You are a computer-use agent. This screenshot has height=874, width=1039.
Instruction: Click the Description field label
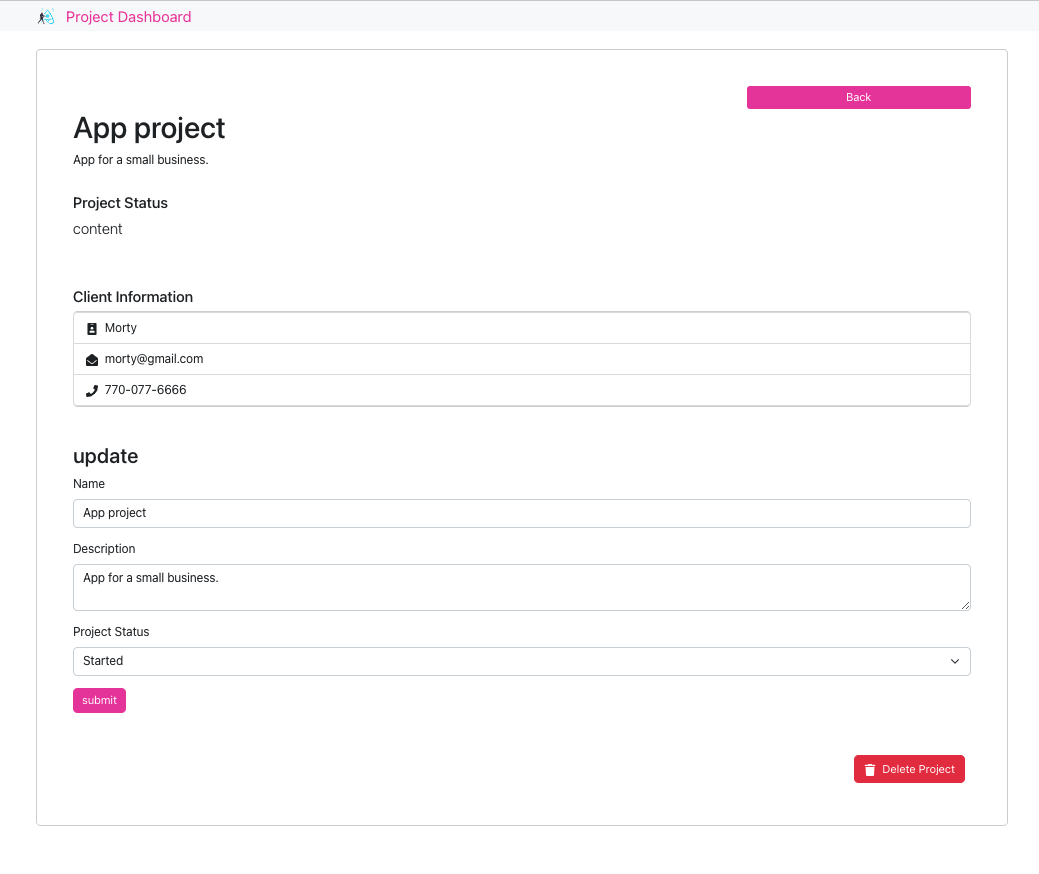pos(104,549)
